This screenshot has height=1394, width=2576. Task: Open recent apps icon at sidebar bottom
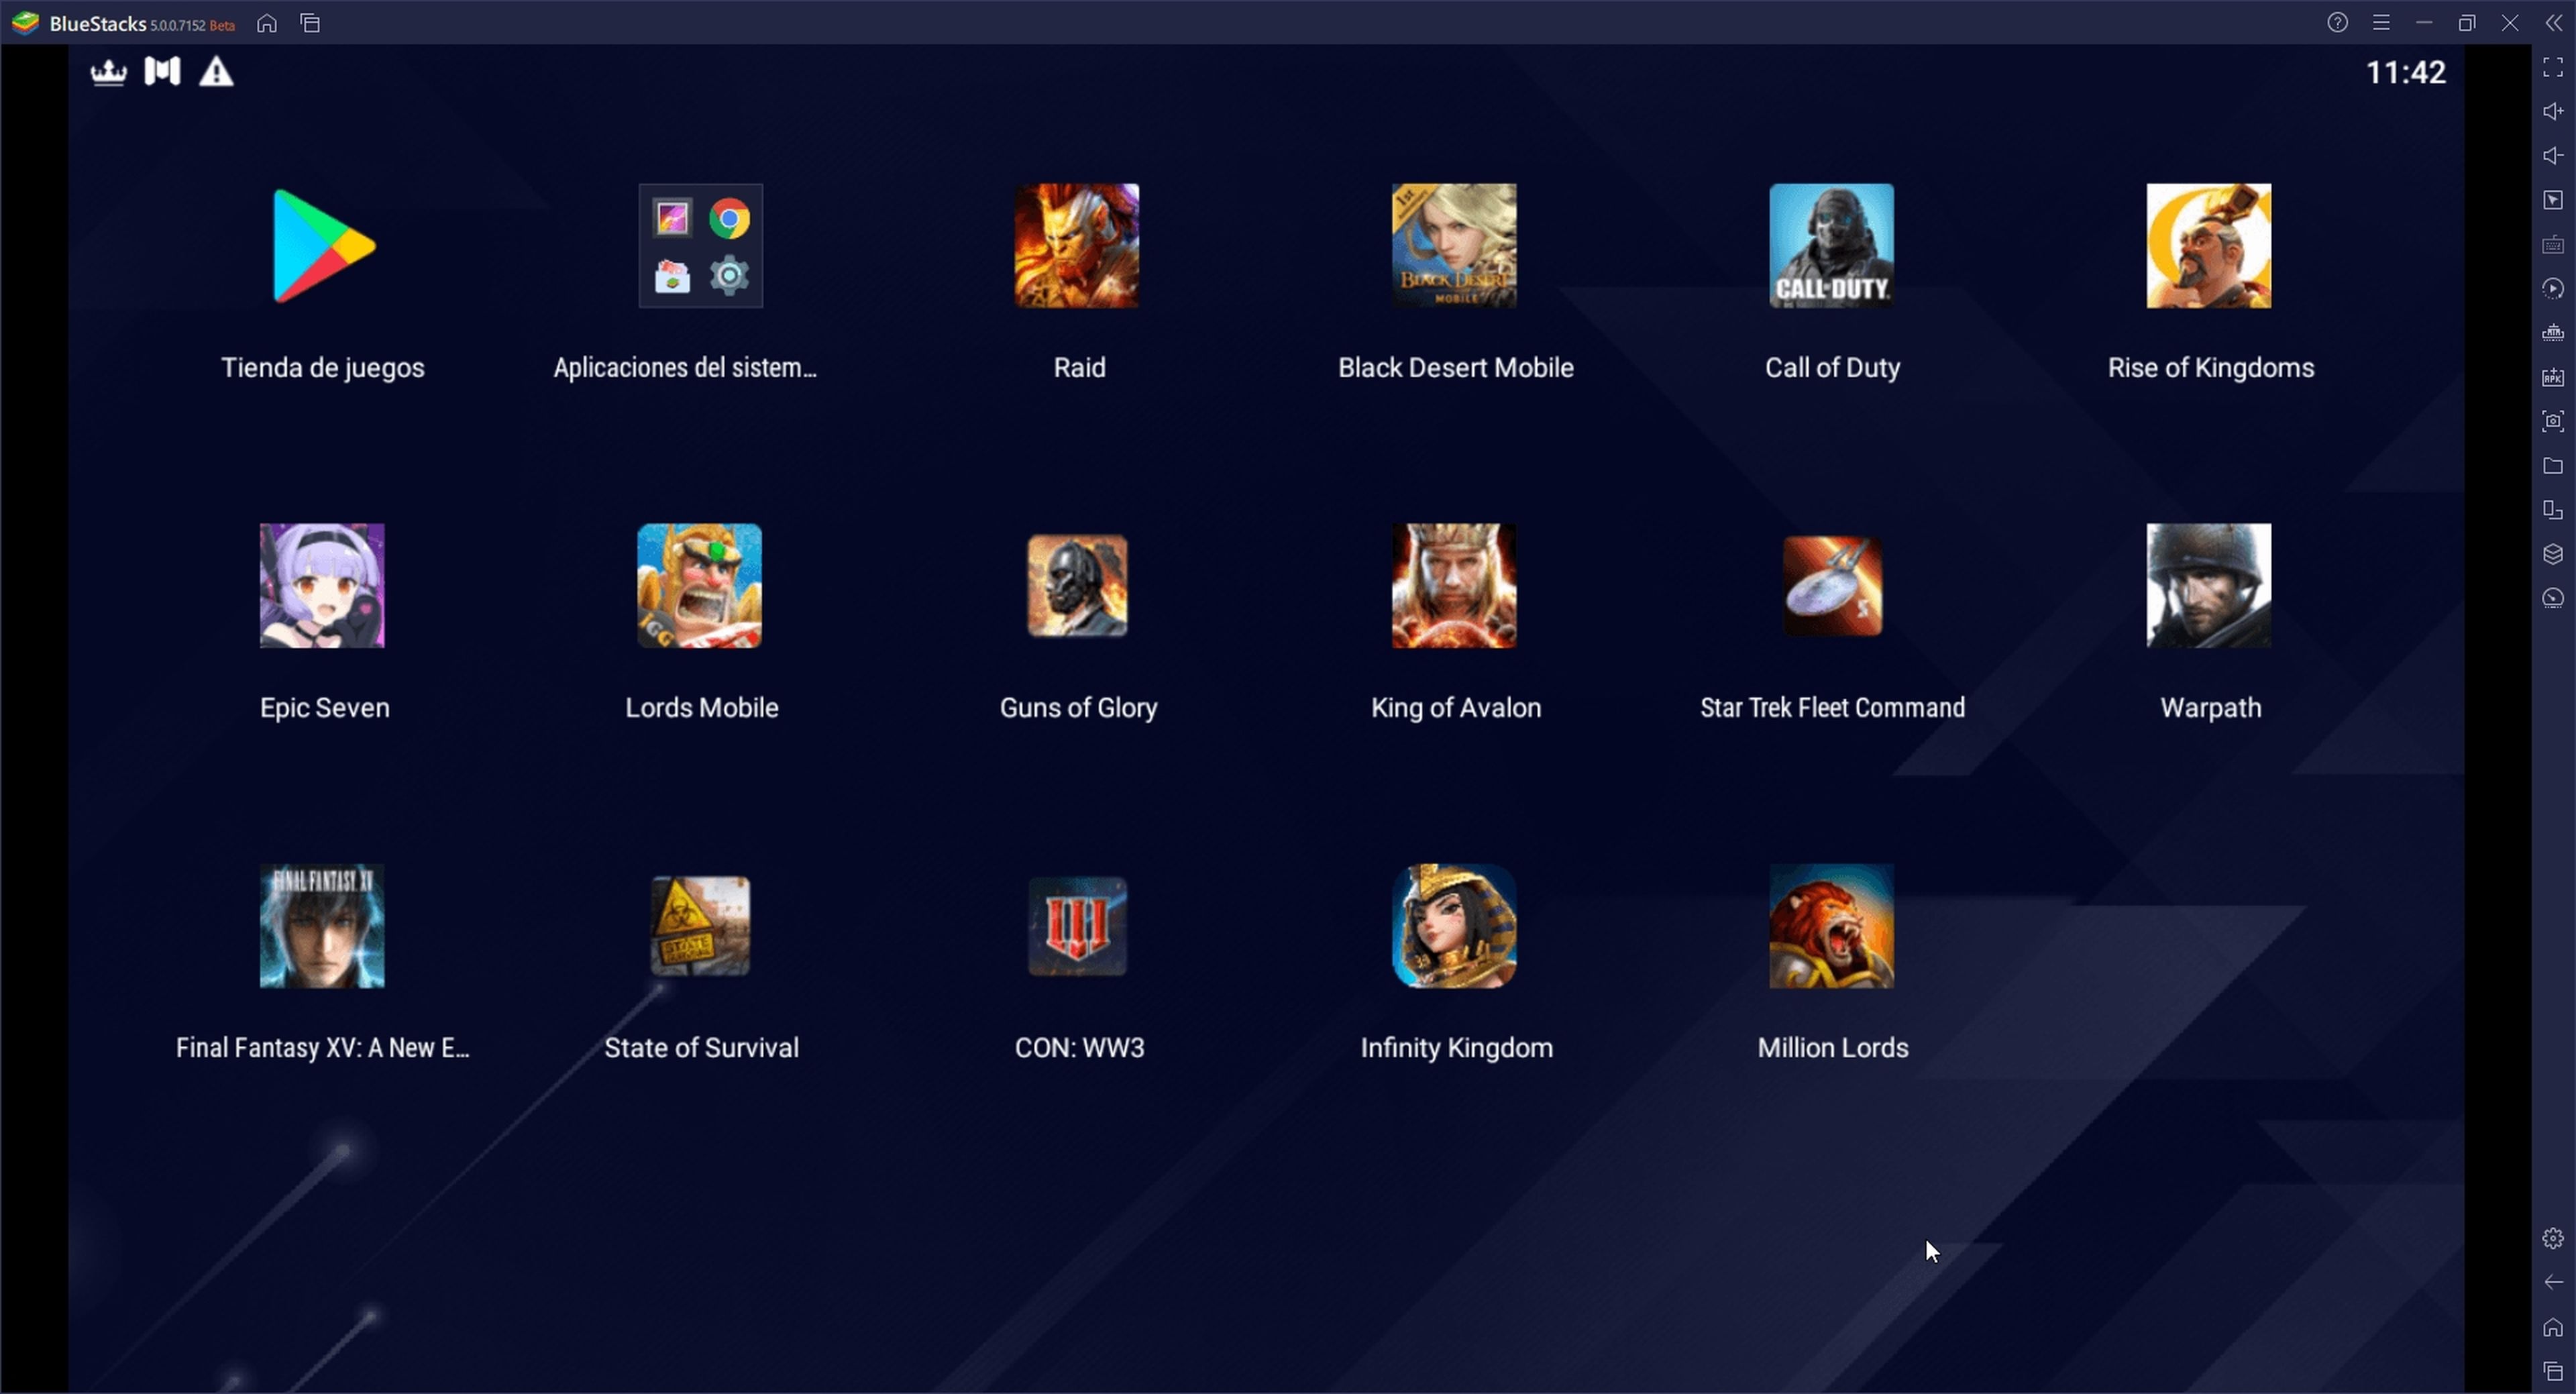(x=2553, y=1371)
